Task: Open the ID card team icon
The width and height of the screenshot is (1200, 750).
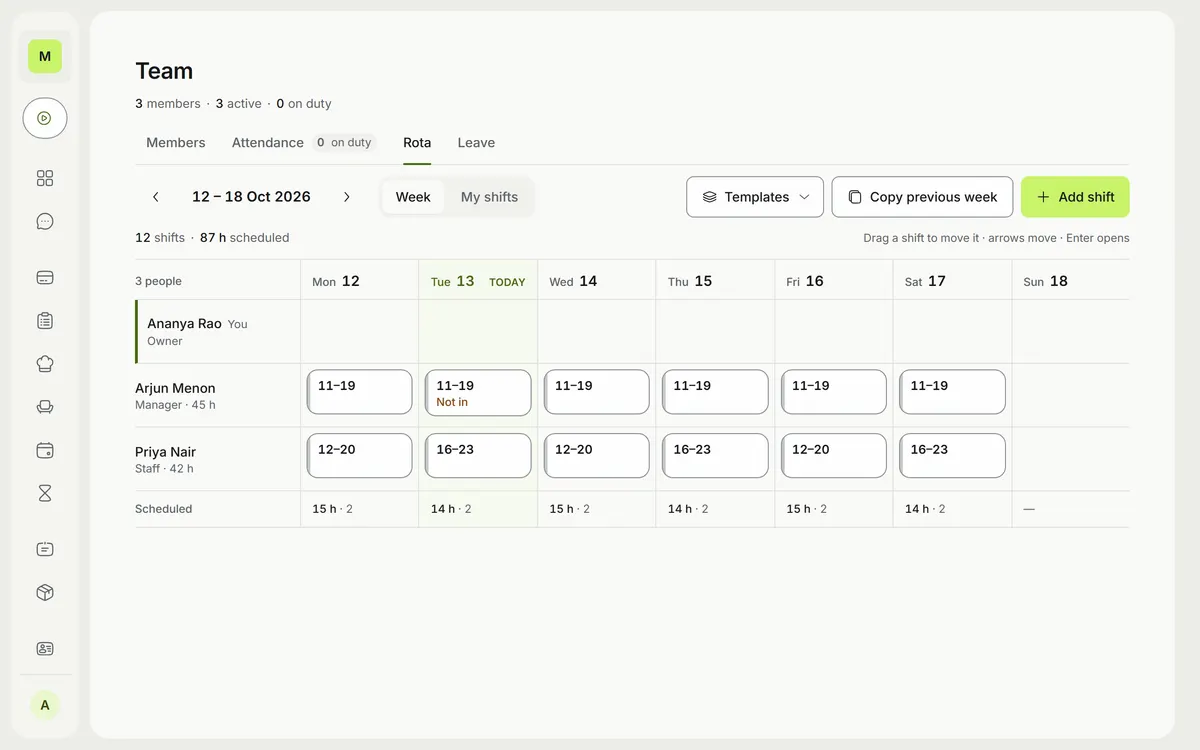Action: [x=45, y=648]
